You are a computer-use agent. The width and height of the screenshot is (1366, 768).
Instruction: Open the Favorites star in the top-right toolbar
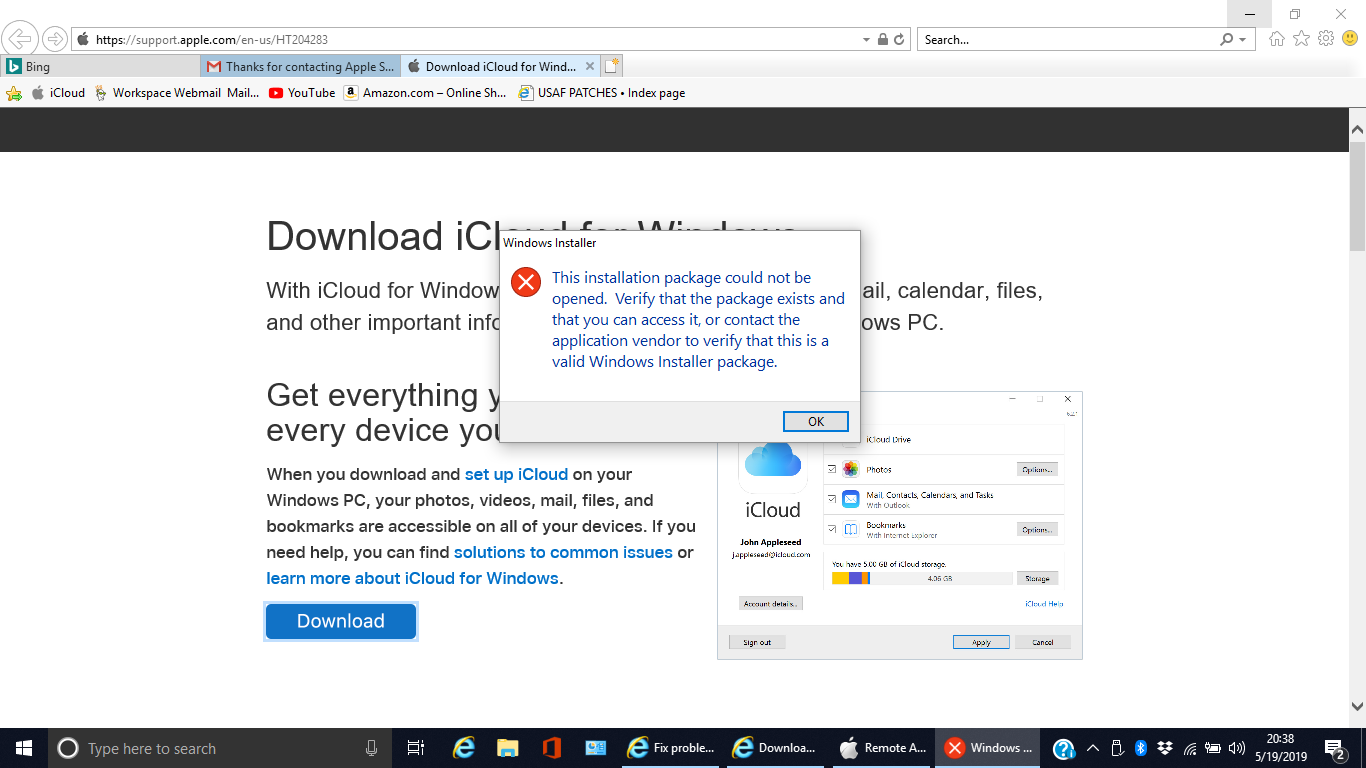coord(1301,39)
